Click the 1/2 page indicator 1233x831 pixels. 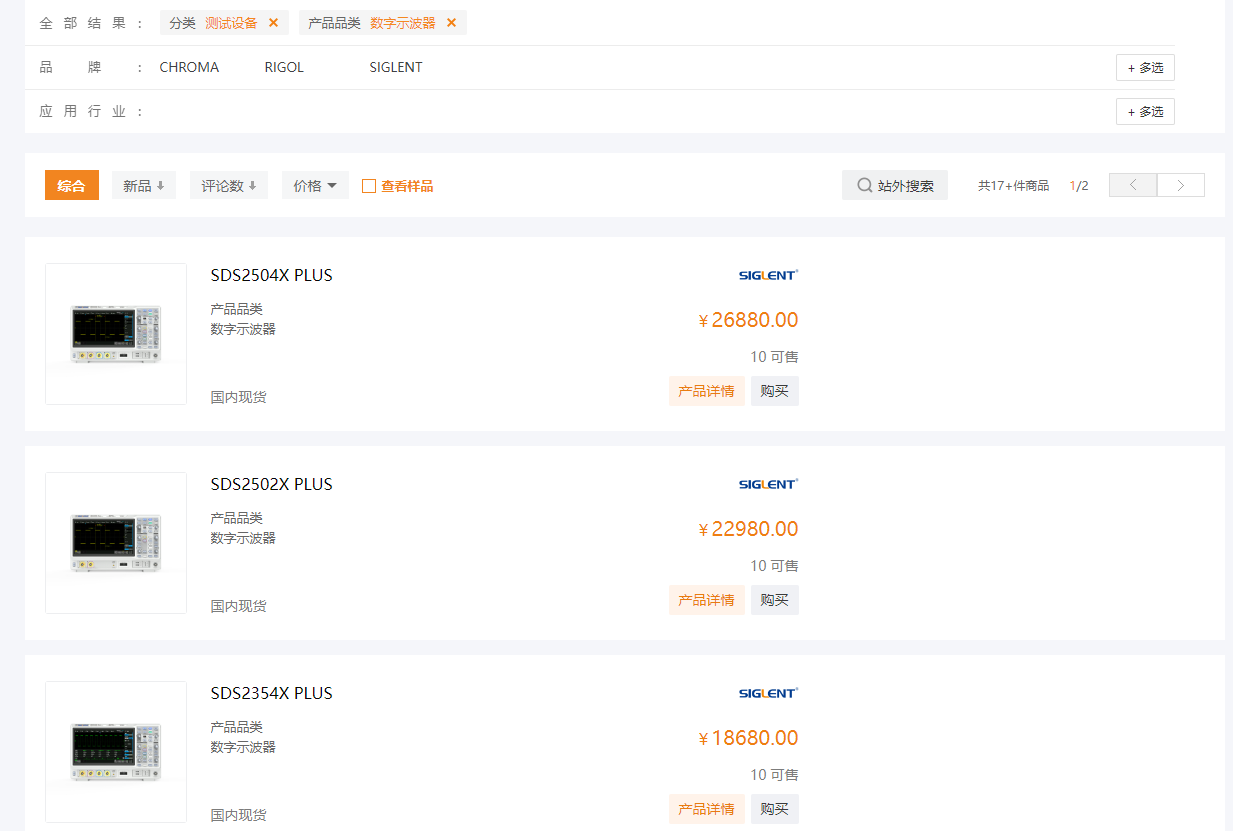[x=1079, y=186]
